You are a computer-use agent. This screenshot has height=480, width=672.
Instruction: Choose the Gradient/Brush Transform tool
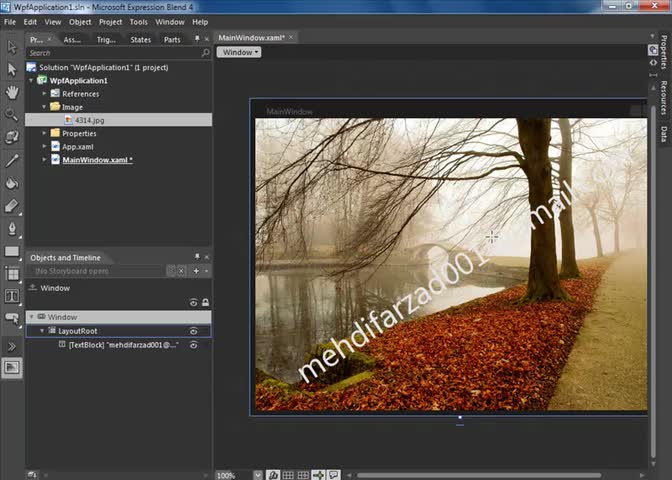pos(12,206)
